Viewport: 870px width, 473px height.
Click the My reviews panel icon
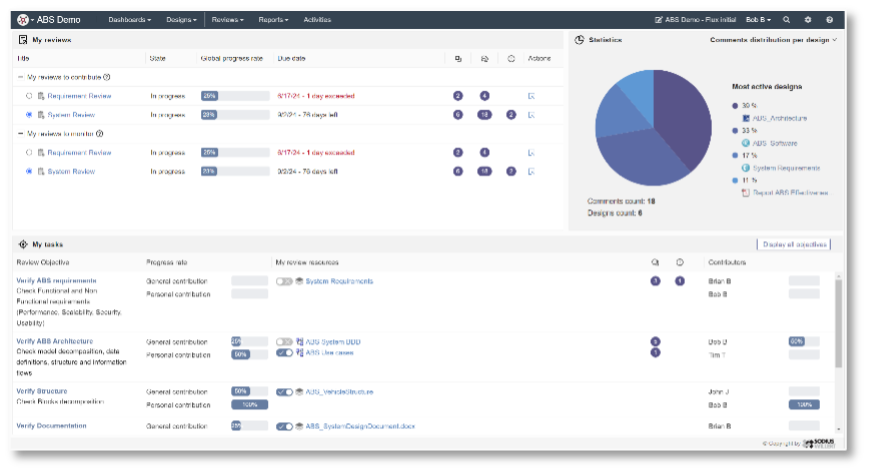pos(23,40)
